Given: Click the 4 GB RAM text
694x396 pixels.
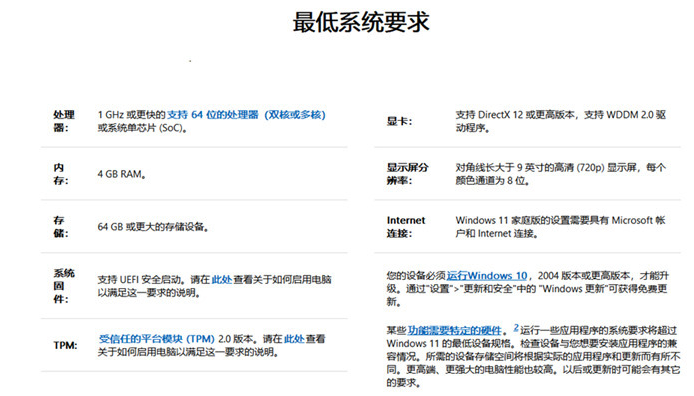Looking at the screenshot, I should tap(122, 174).
